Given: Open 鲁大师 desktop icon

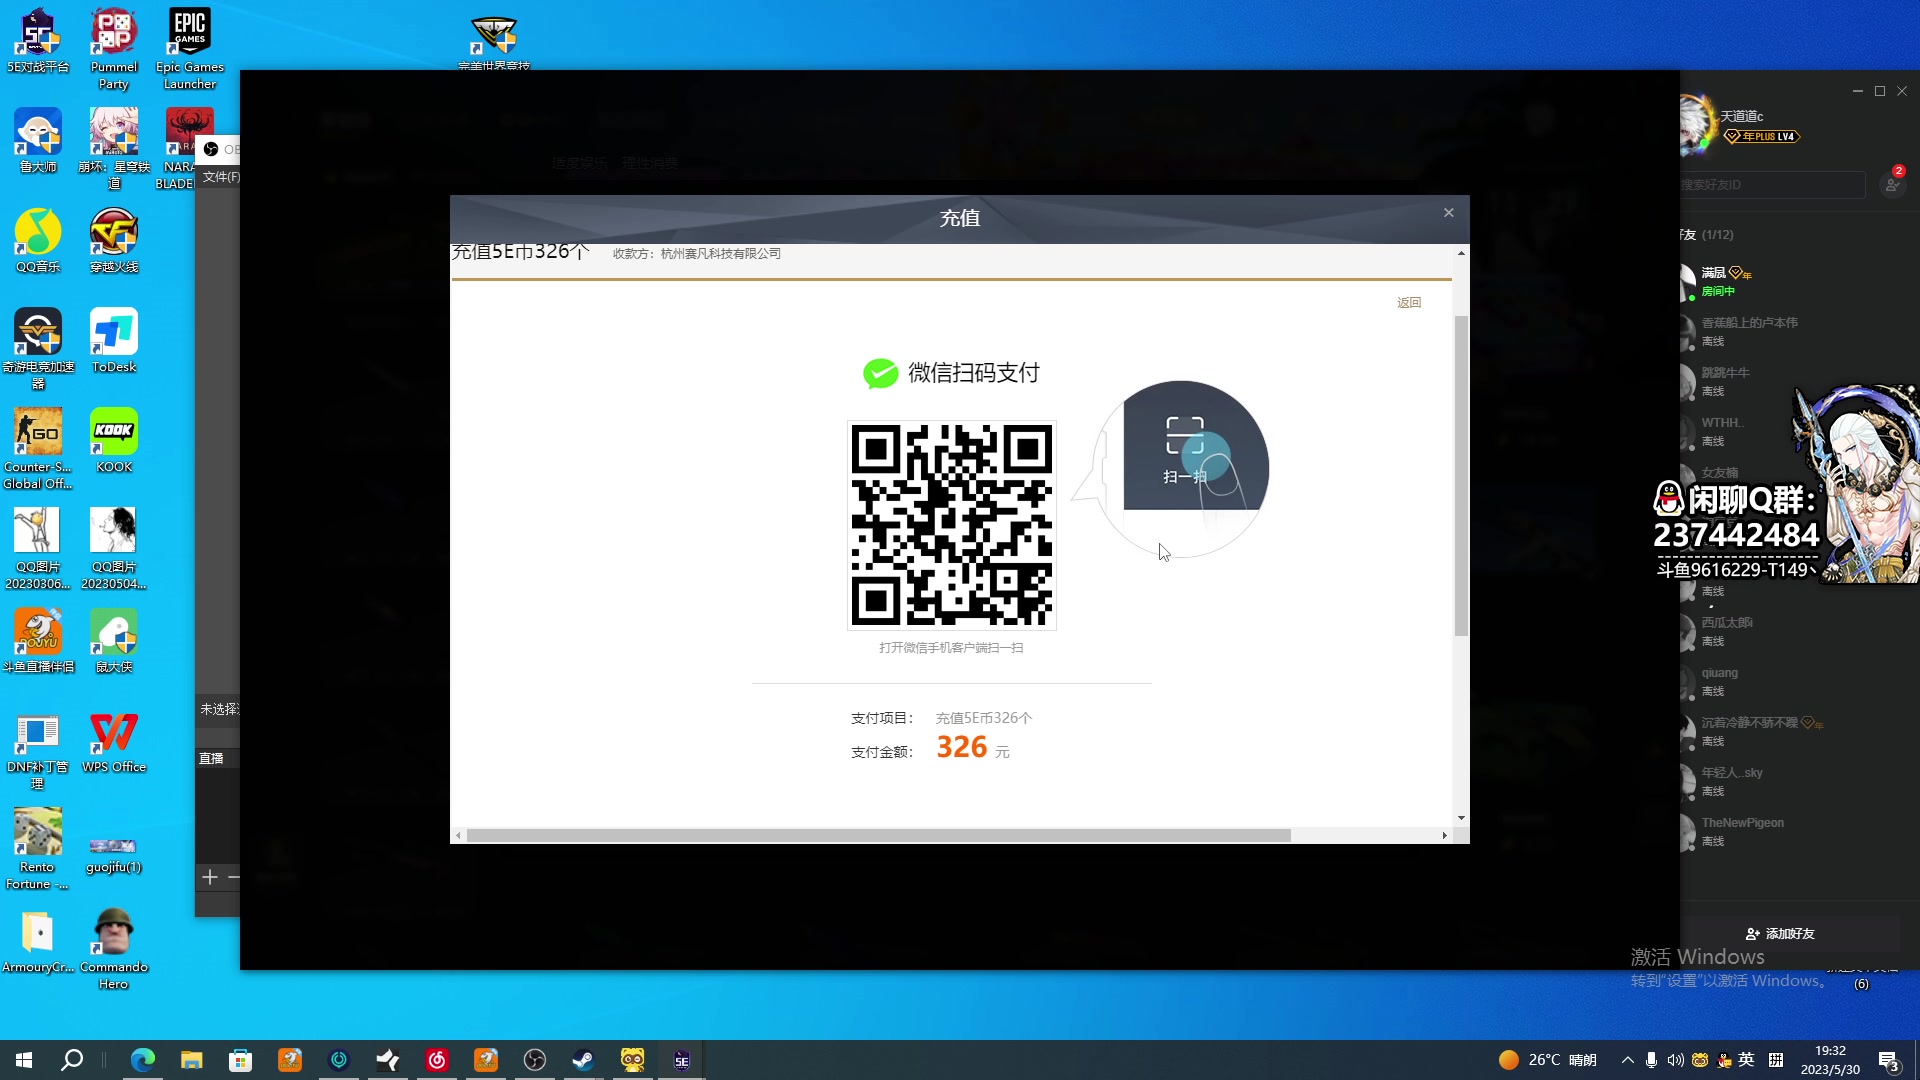Looking at the screenshot, I should click(38, 141).
